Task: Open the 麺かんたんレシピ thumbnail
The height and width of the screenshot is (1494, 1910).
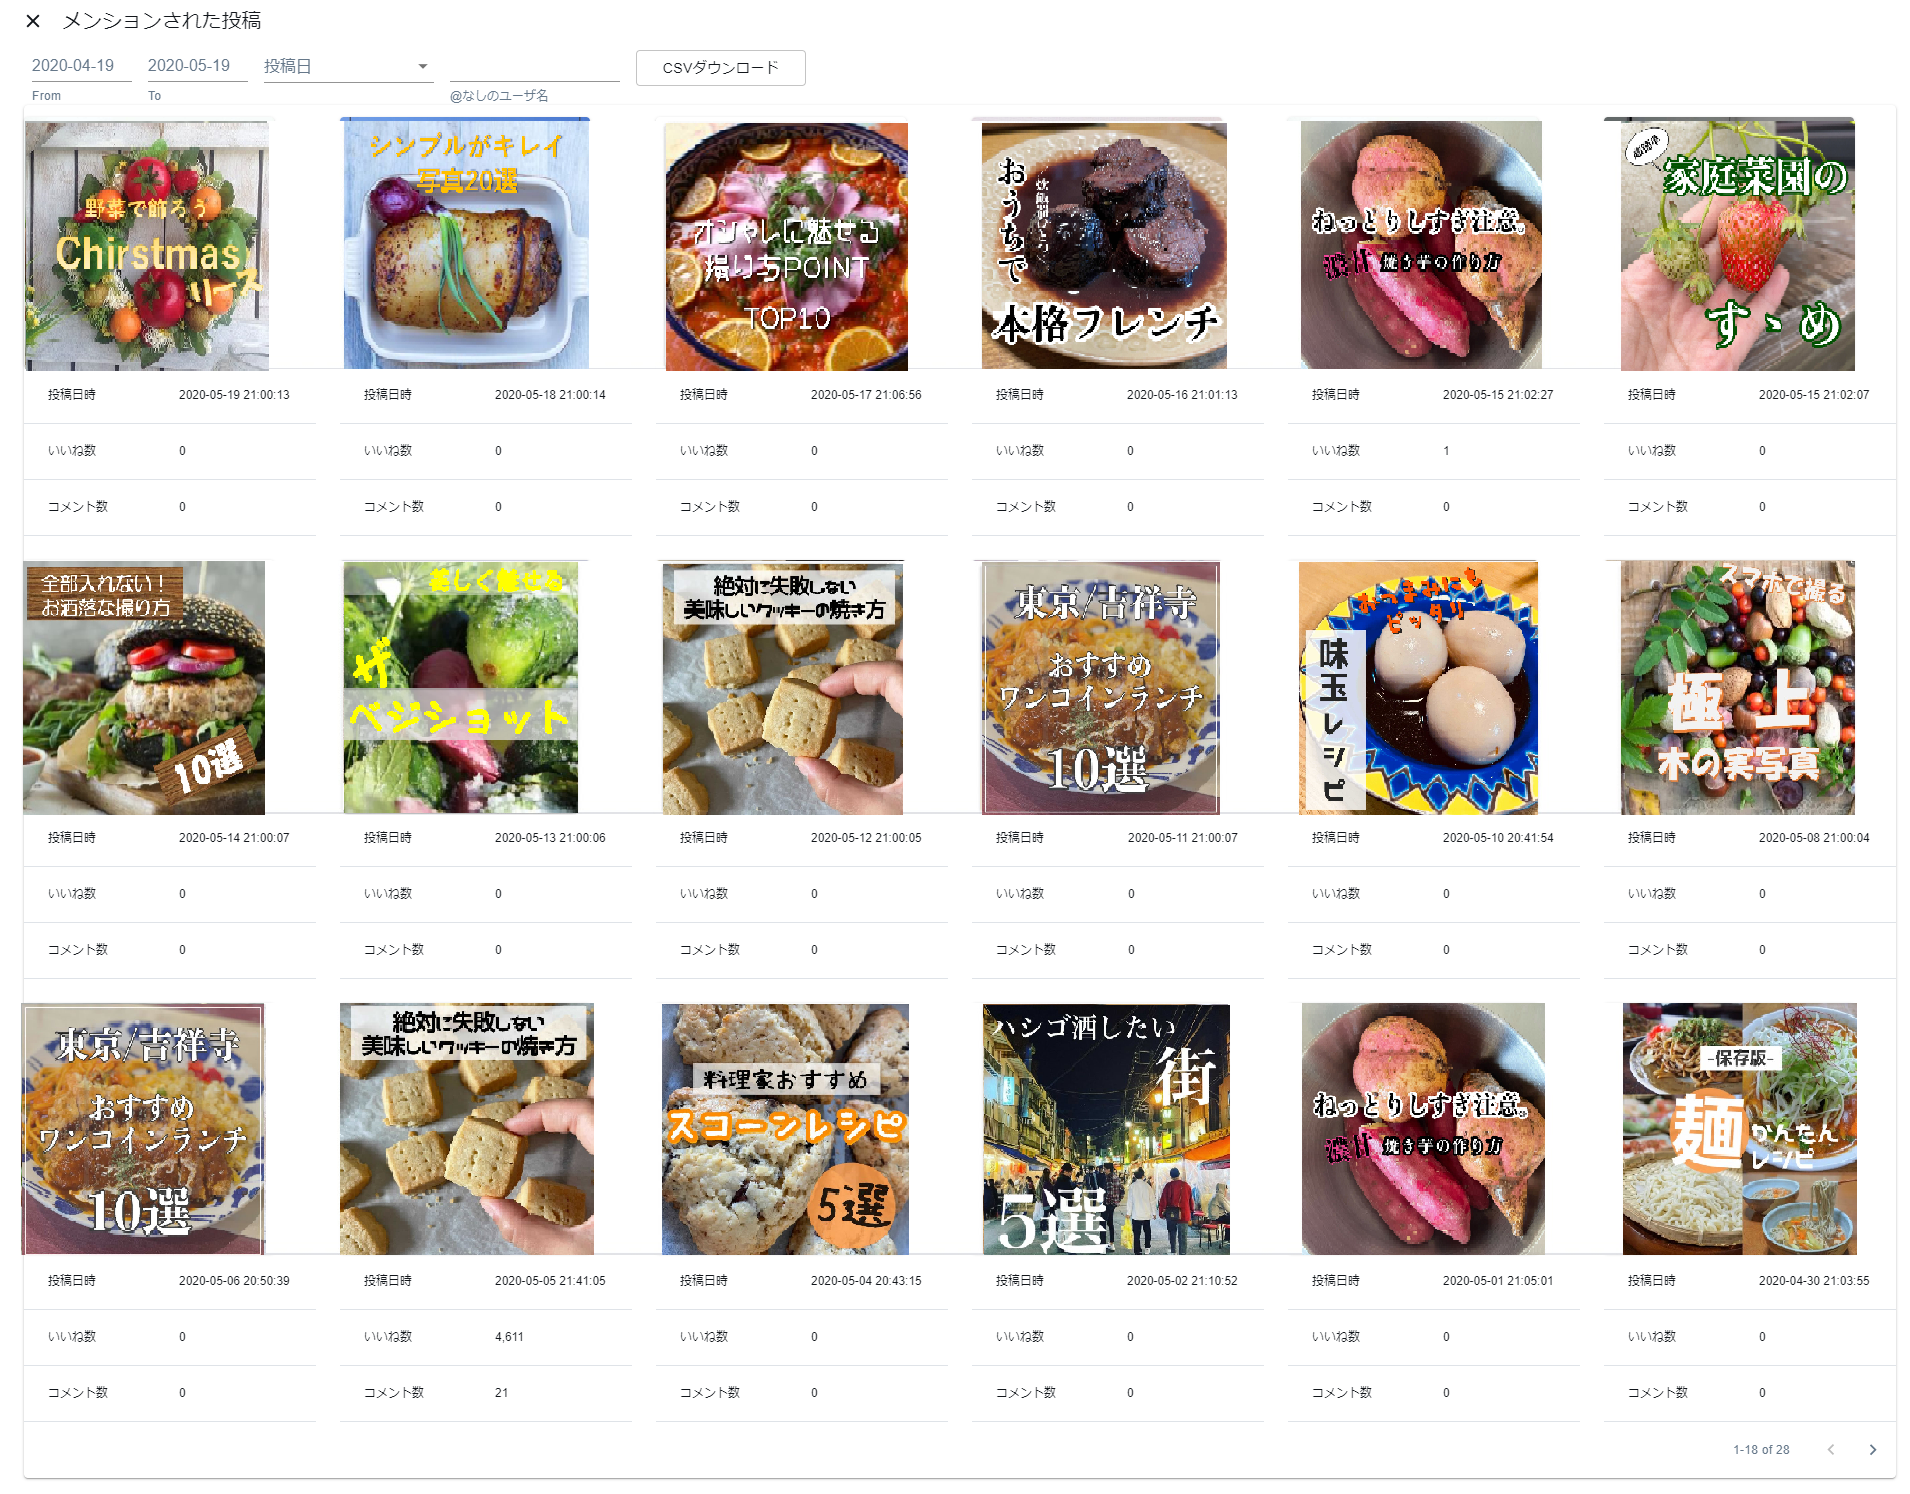Action: (1740, 1129)
